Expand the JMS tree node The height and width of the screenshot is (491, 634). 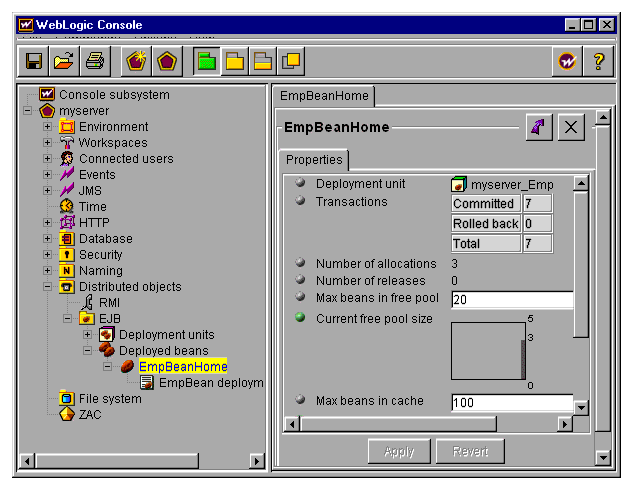(47, 190)
